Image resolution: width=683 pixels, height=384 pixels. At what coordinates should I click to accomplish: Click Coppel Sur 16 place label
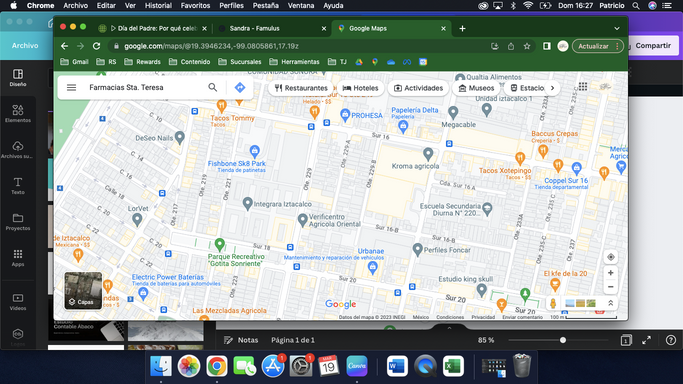566,180
